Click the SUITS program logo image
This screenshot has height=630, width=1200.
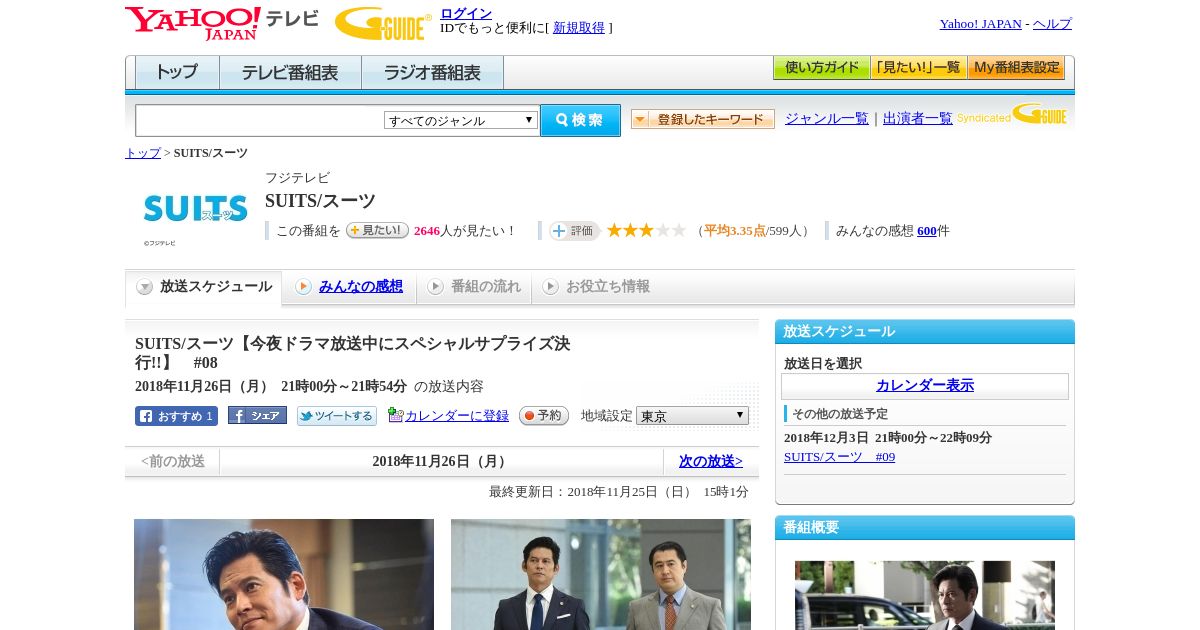[195, 208]
